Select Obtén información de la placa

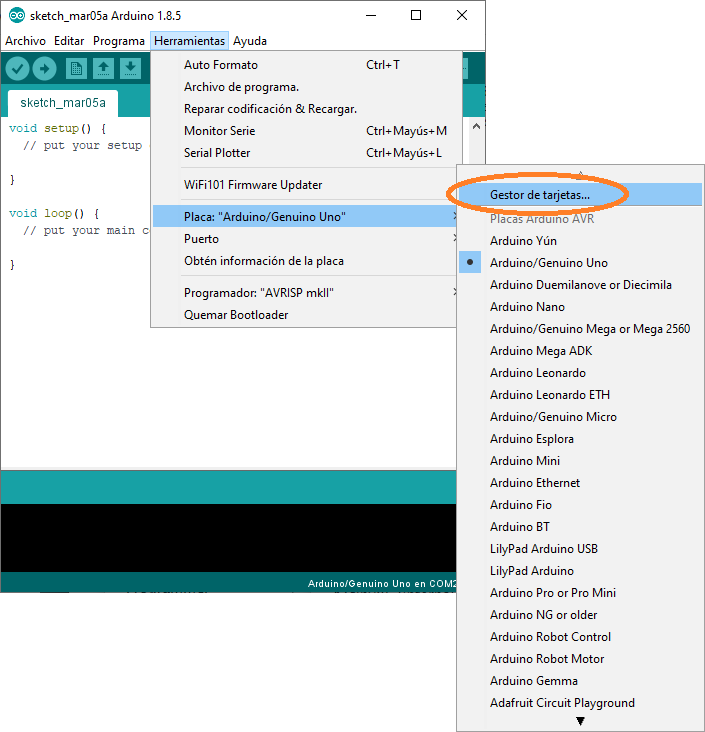click(304, 260)
